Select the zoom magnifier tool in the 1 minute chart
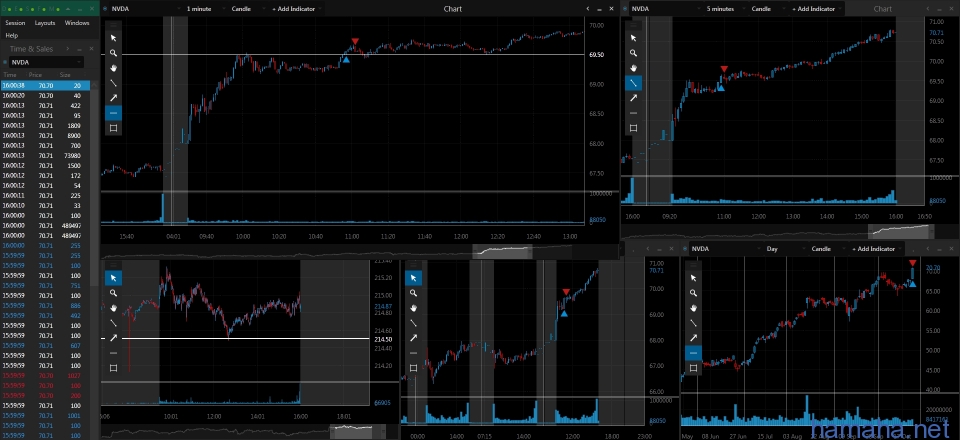Image resolution: width=960 pixels, height=440 pixels. point(113,53)
